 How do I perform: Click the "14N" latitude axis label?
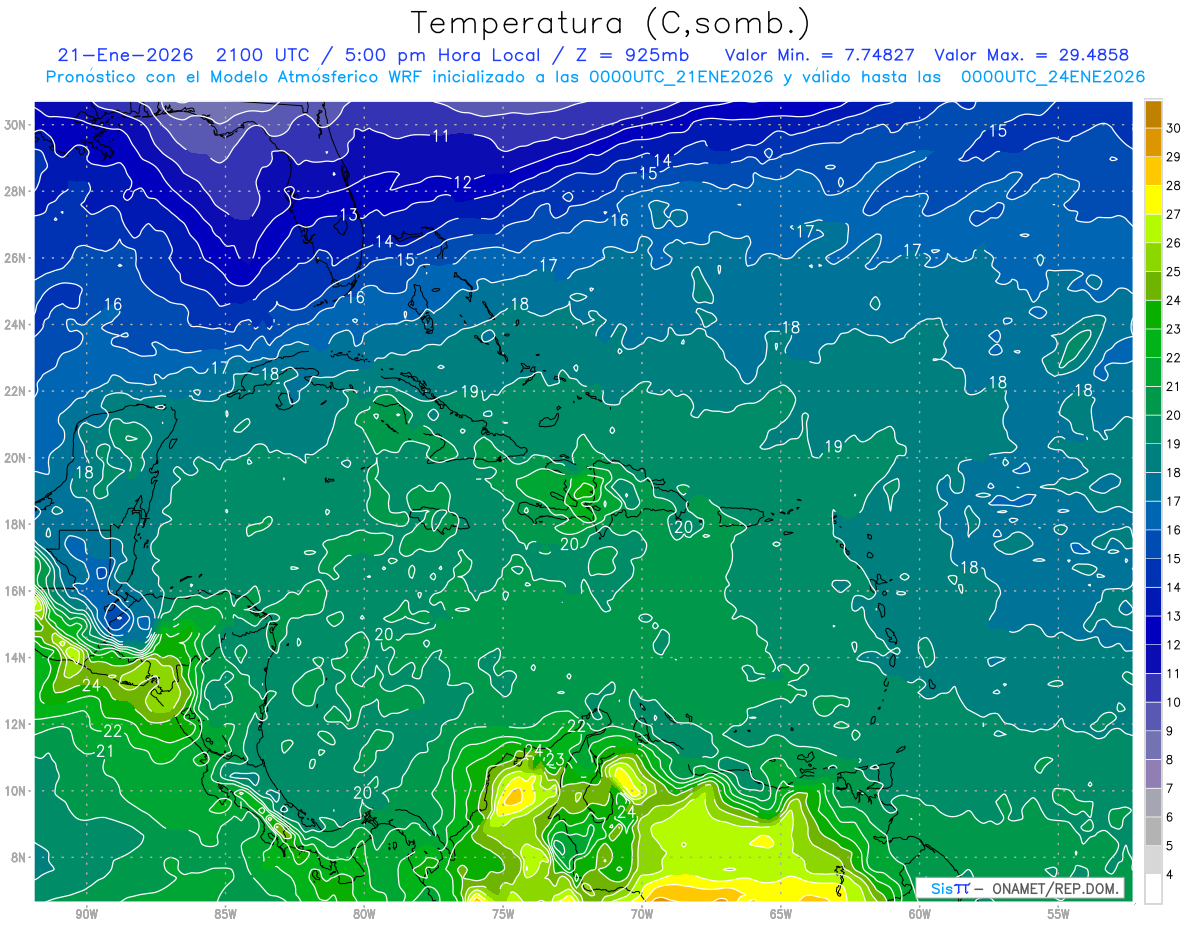tap(15, 657)
